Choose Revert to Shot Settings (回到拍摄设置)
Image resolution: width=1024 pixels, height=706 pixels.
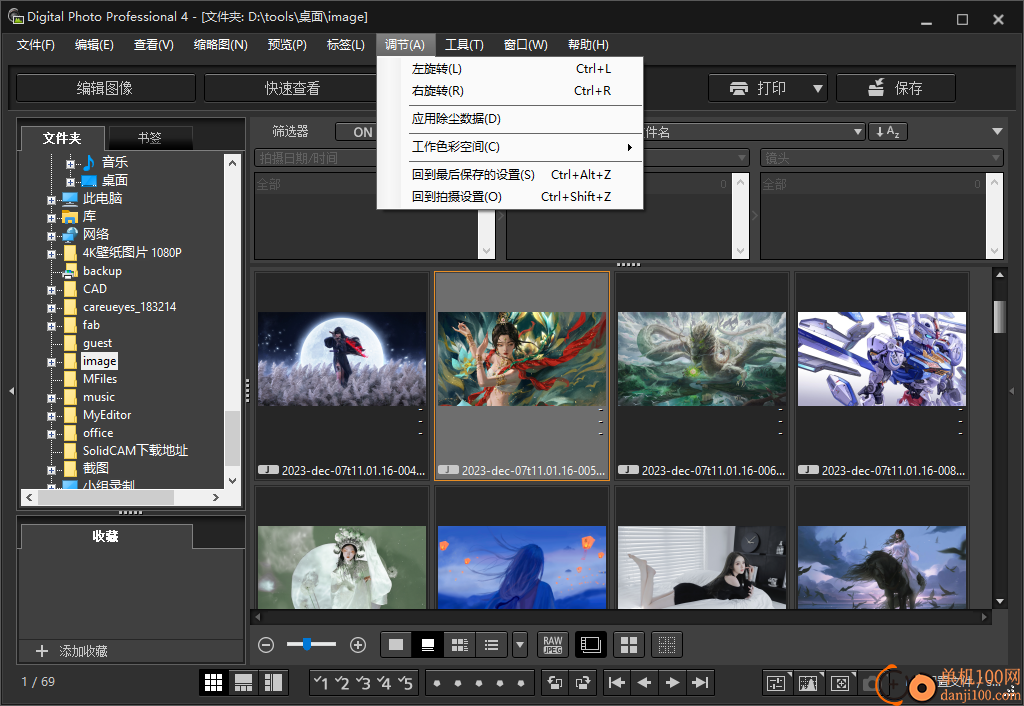[511, 197]
